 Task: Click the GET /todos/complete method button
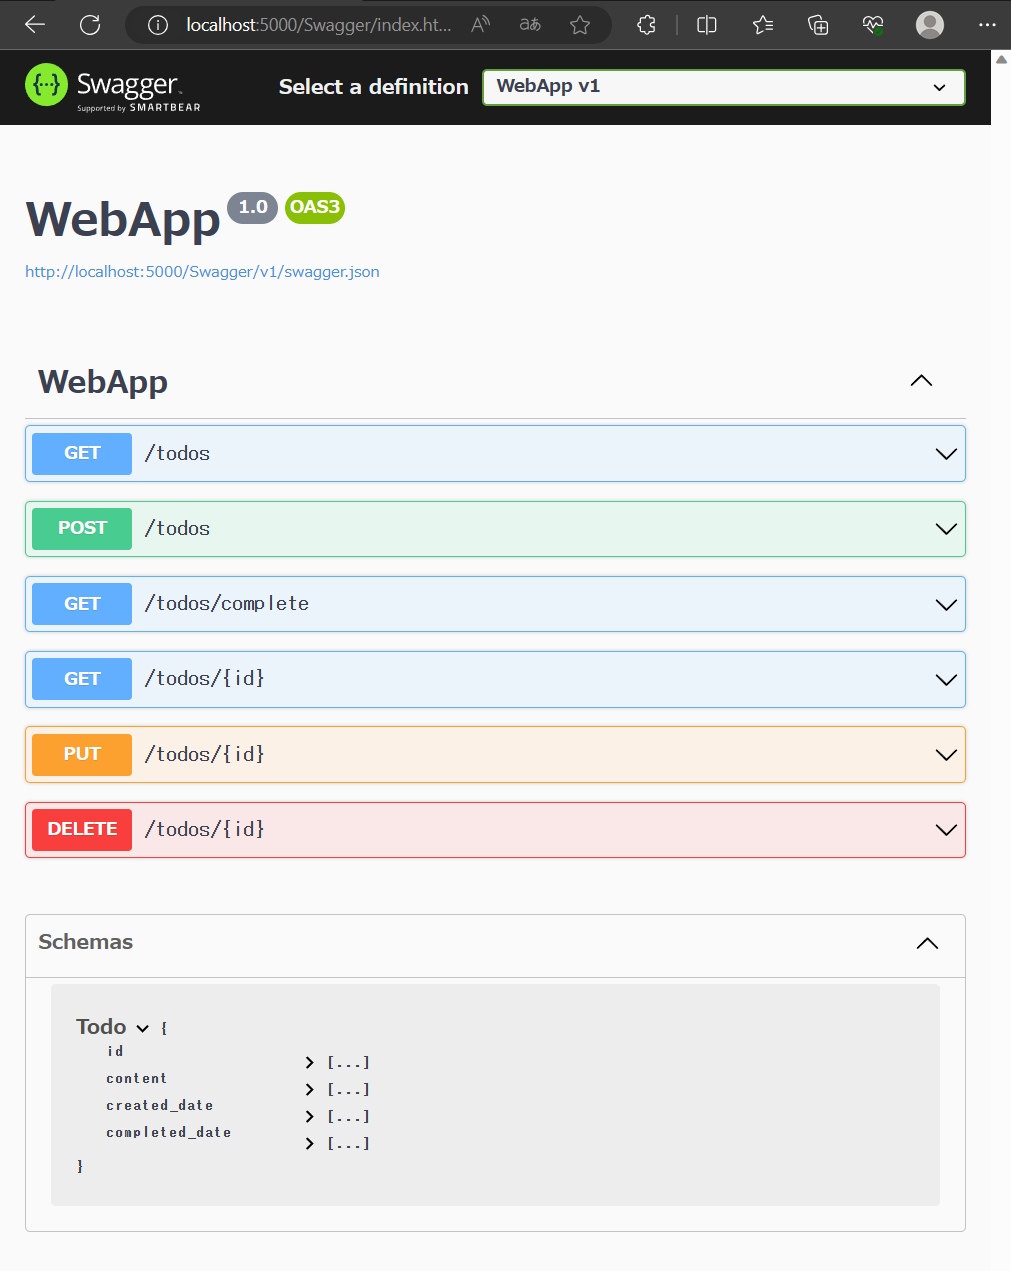point(82,604)
